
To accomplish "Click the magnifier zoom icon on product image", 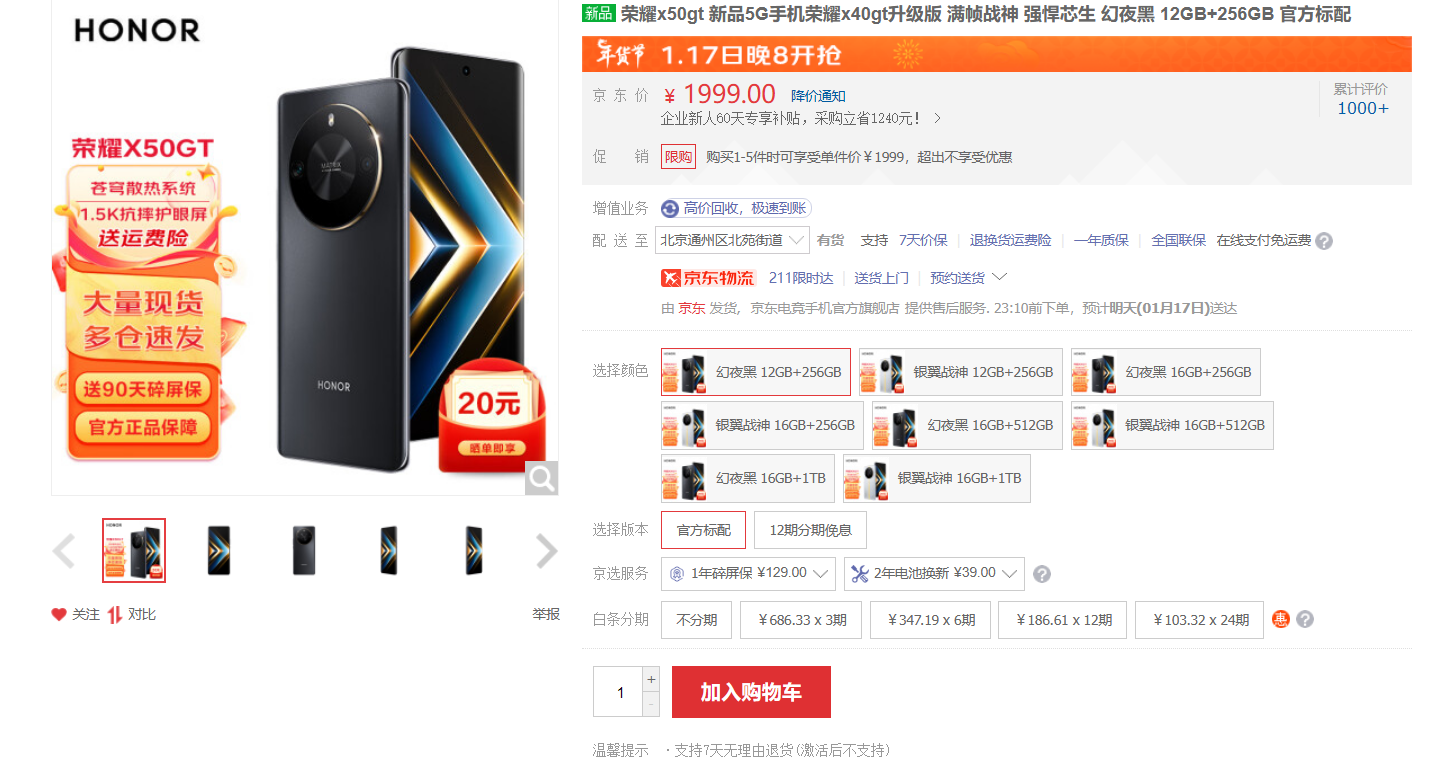I will pyautogui.click(x=541, y=478).
